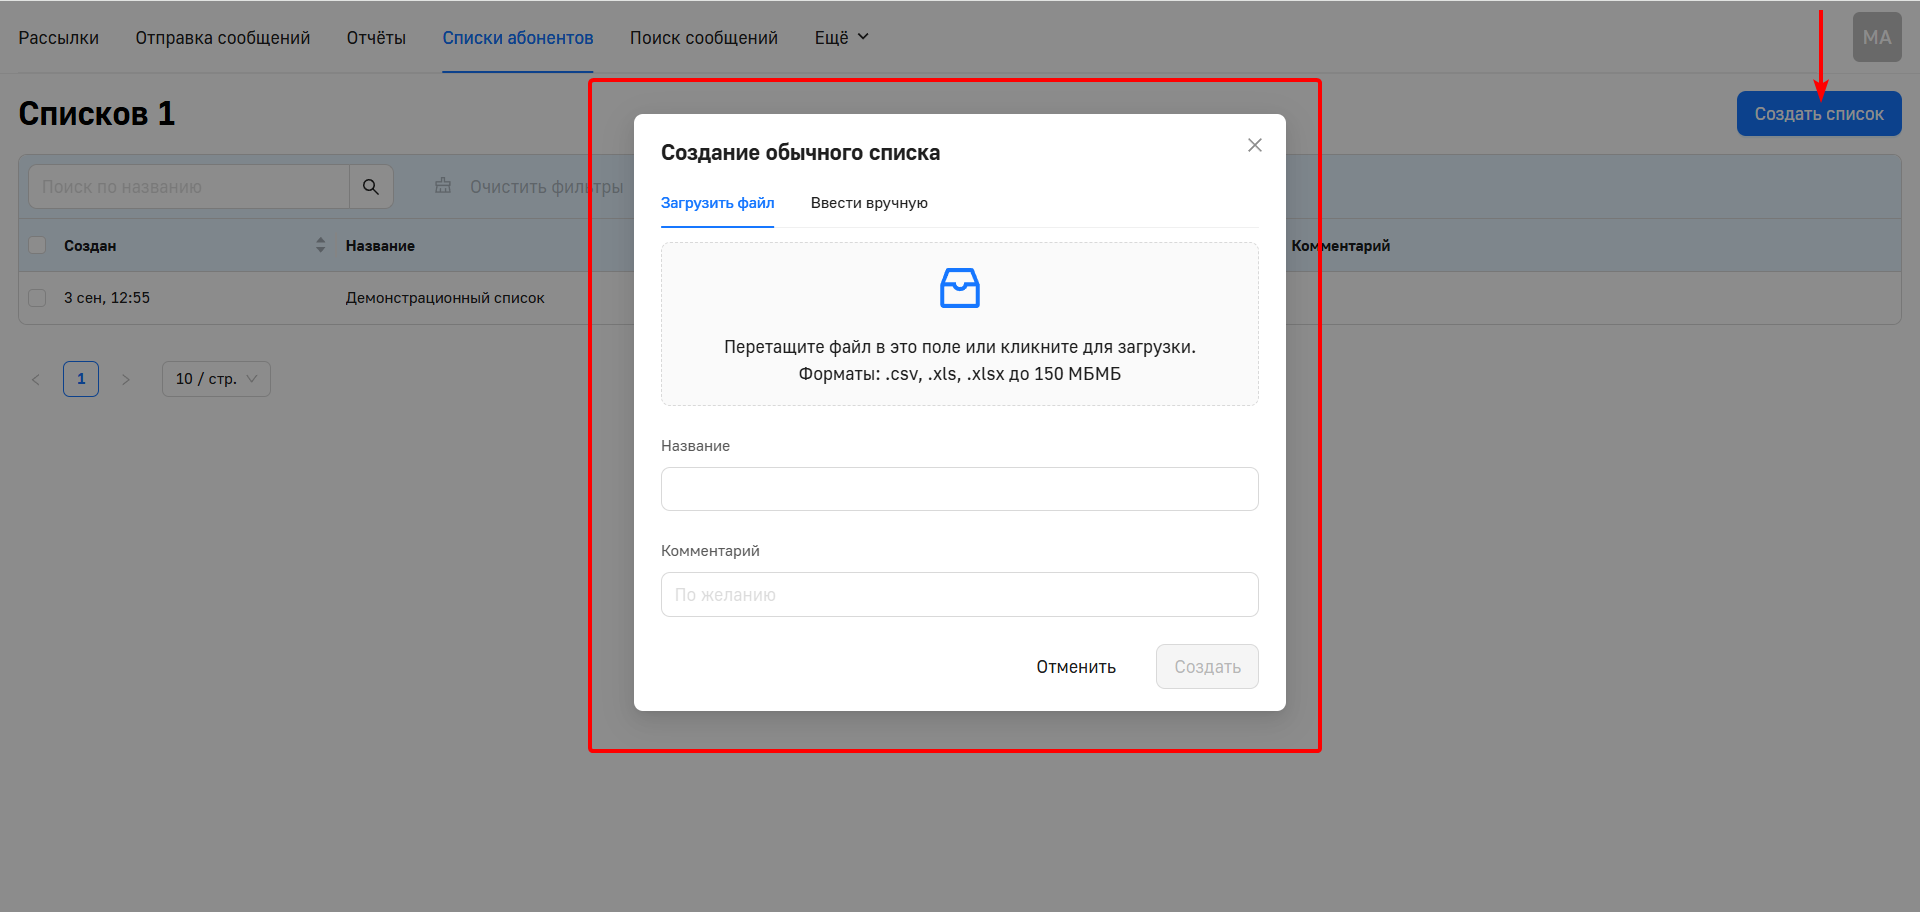Image resolution: width=1920 pixels, height=912 pixels.
Task: Check the checkbox for Демонстрационный список
Action: pyautogui.click(x=37, y=297)
